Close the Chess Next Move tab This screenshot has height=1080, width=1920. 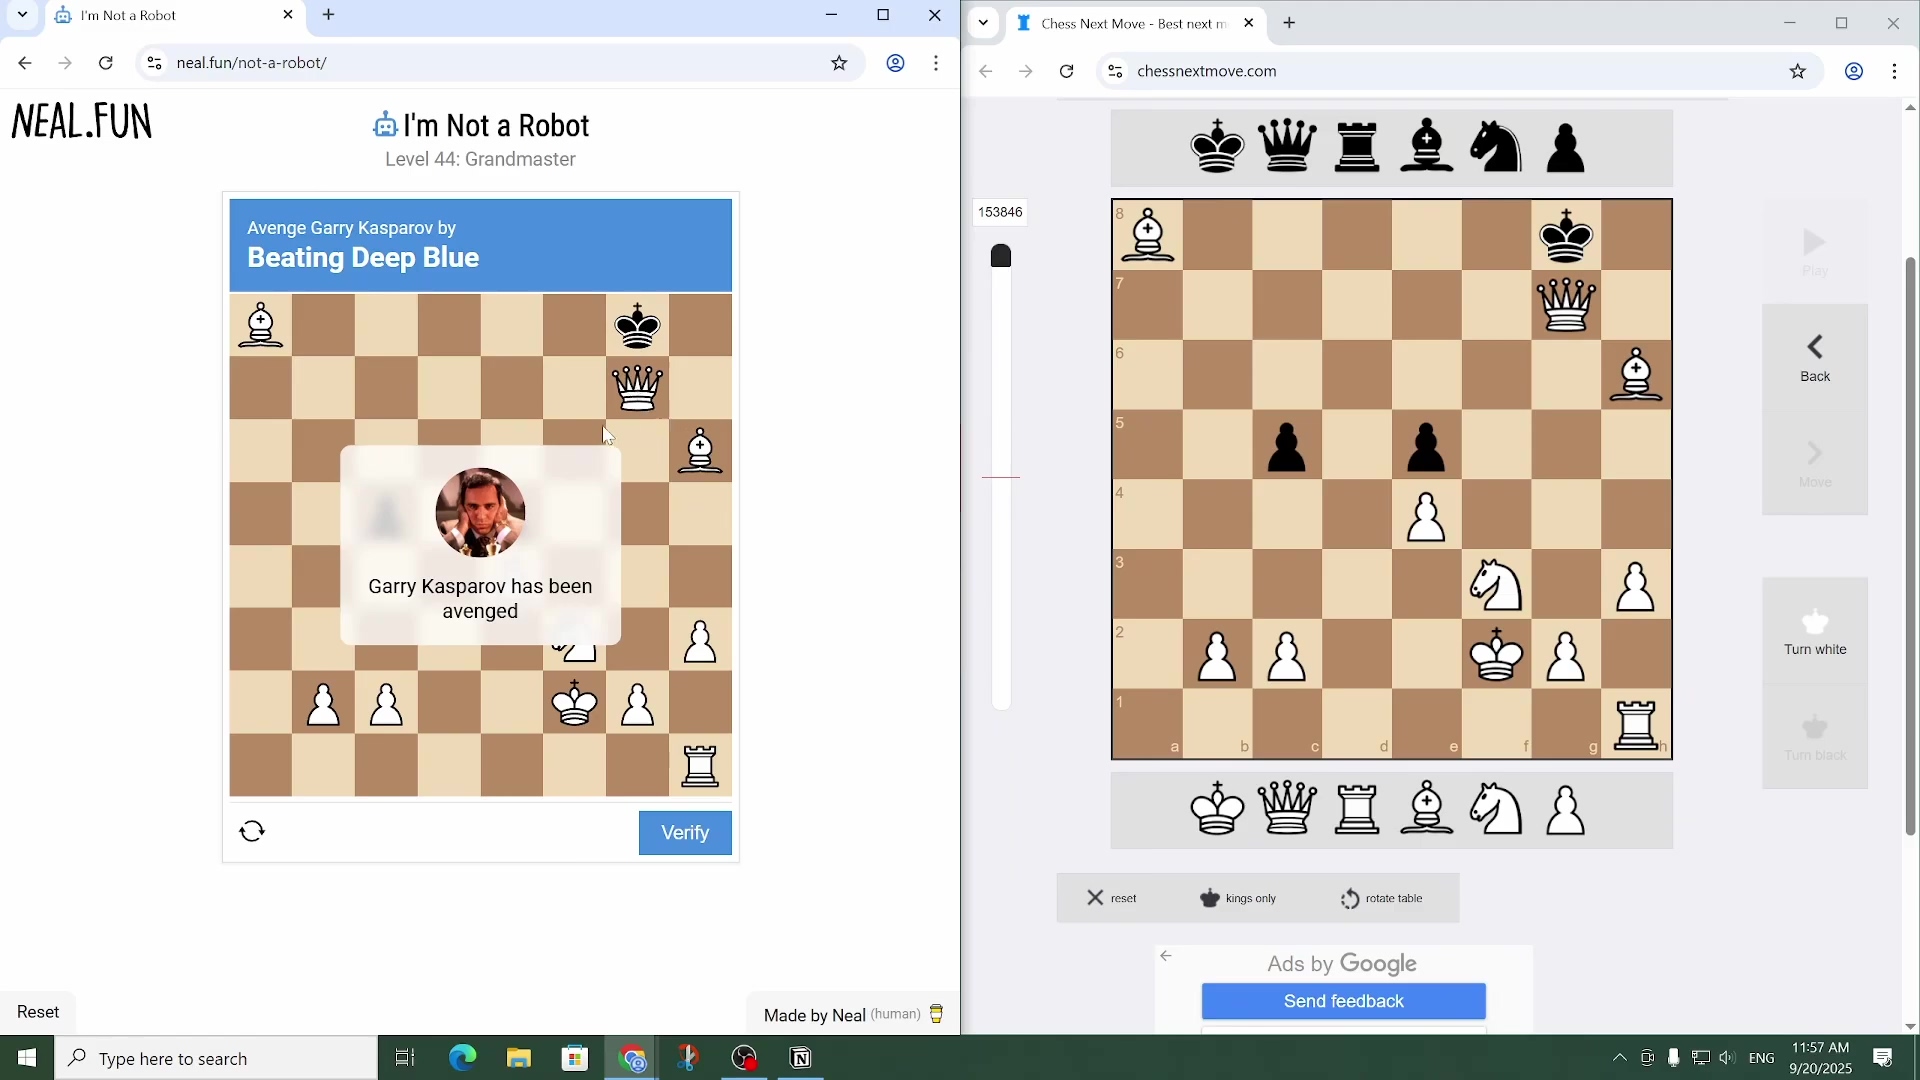pos(1249,23)
